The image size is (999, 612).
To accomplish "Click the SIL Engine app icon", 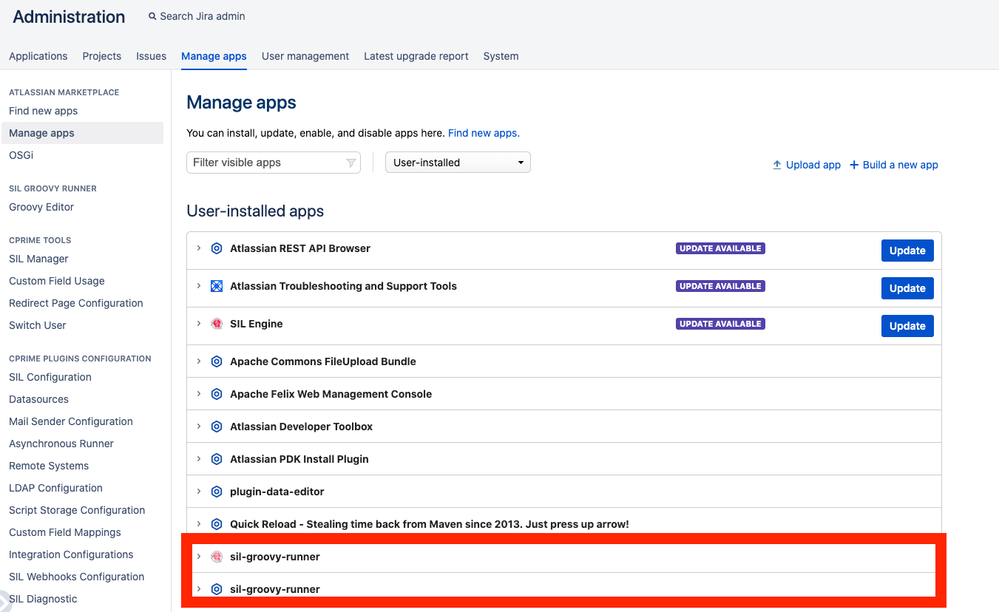I will click(x=217, y=324).
